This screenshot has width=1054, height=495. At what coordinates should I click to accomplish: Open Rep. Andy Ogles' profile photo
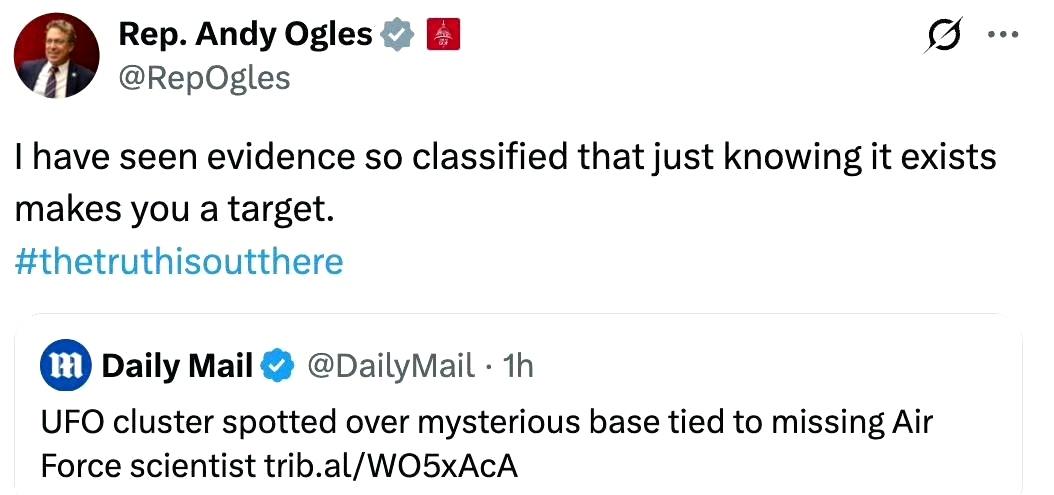tap(57, 56)
